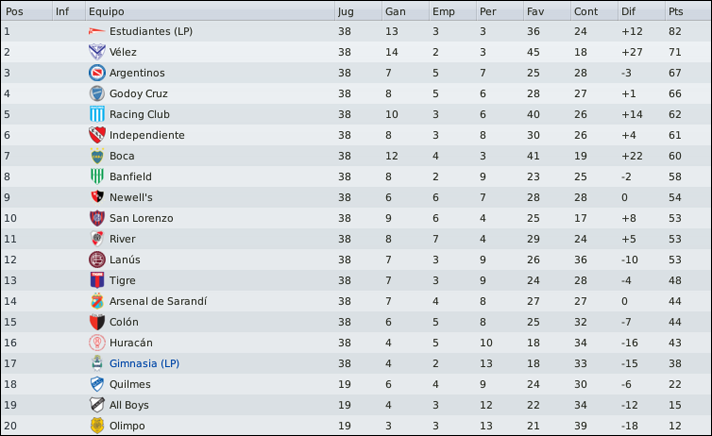Click the Racing Club striped crest

pos(97,114)
